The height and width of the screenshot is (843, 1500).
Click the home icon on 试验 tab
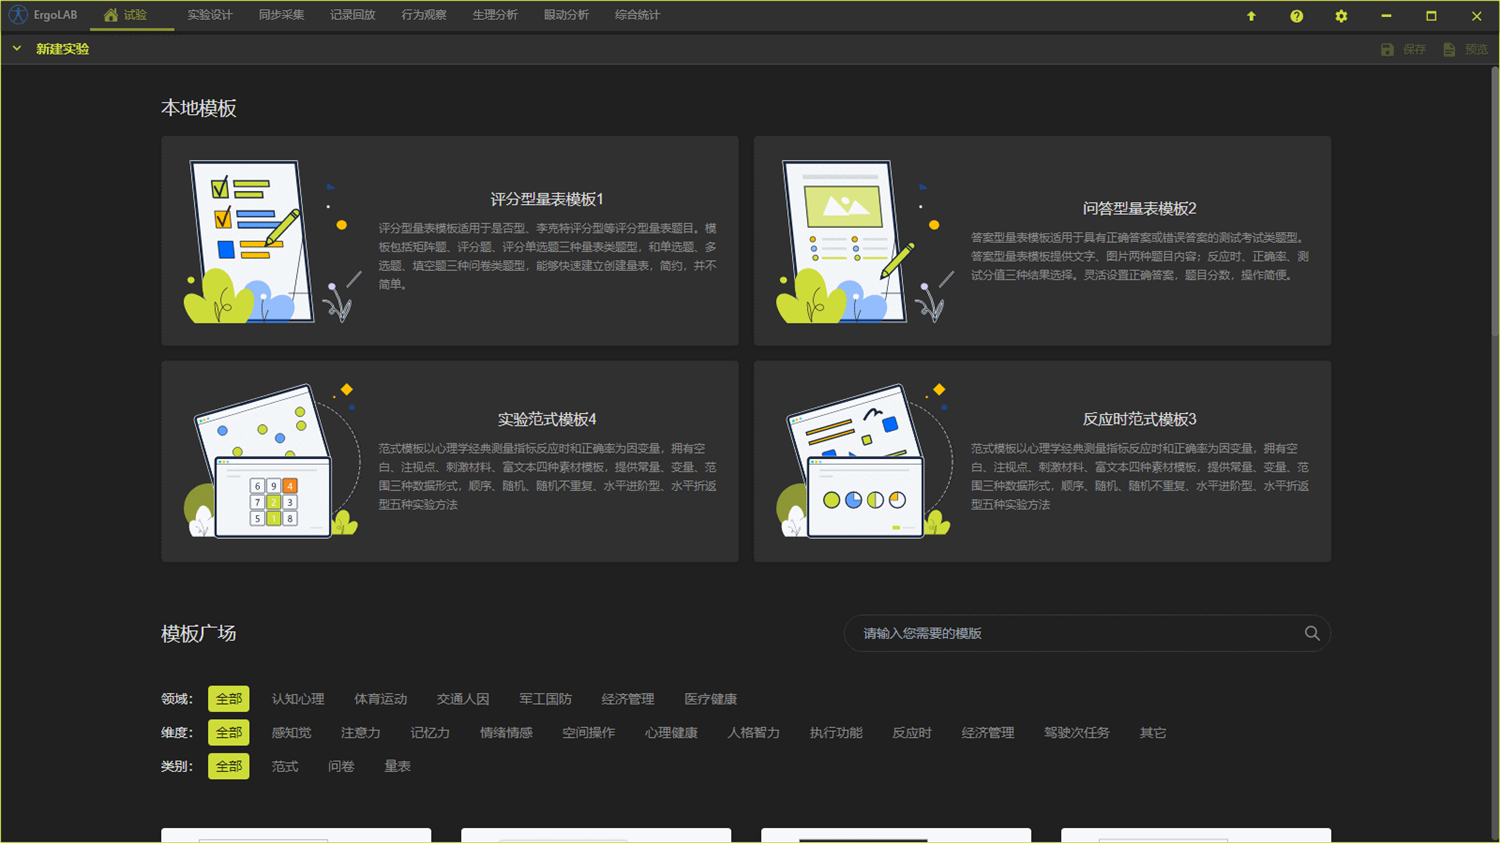[x=111, y=15]
